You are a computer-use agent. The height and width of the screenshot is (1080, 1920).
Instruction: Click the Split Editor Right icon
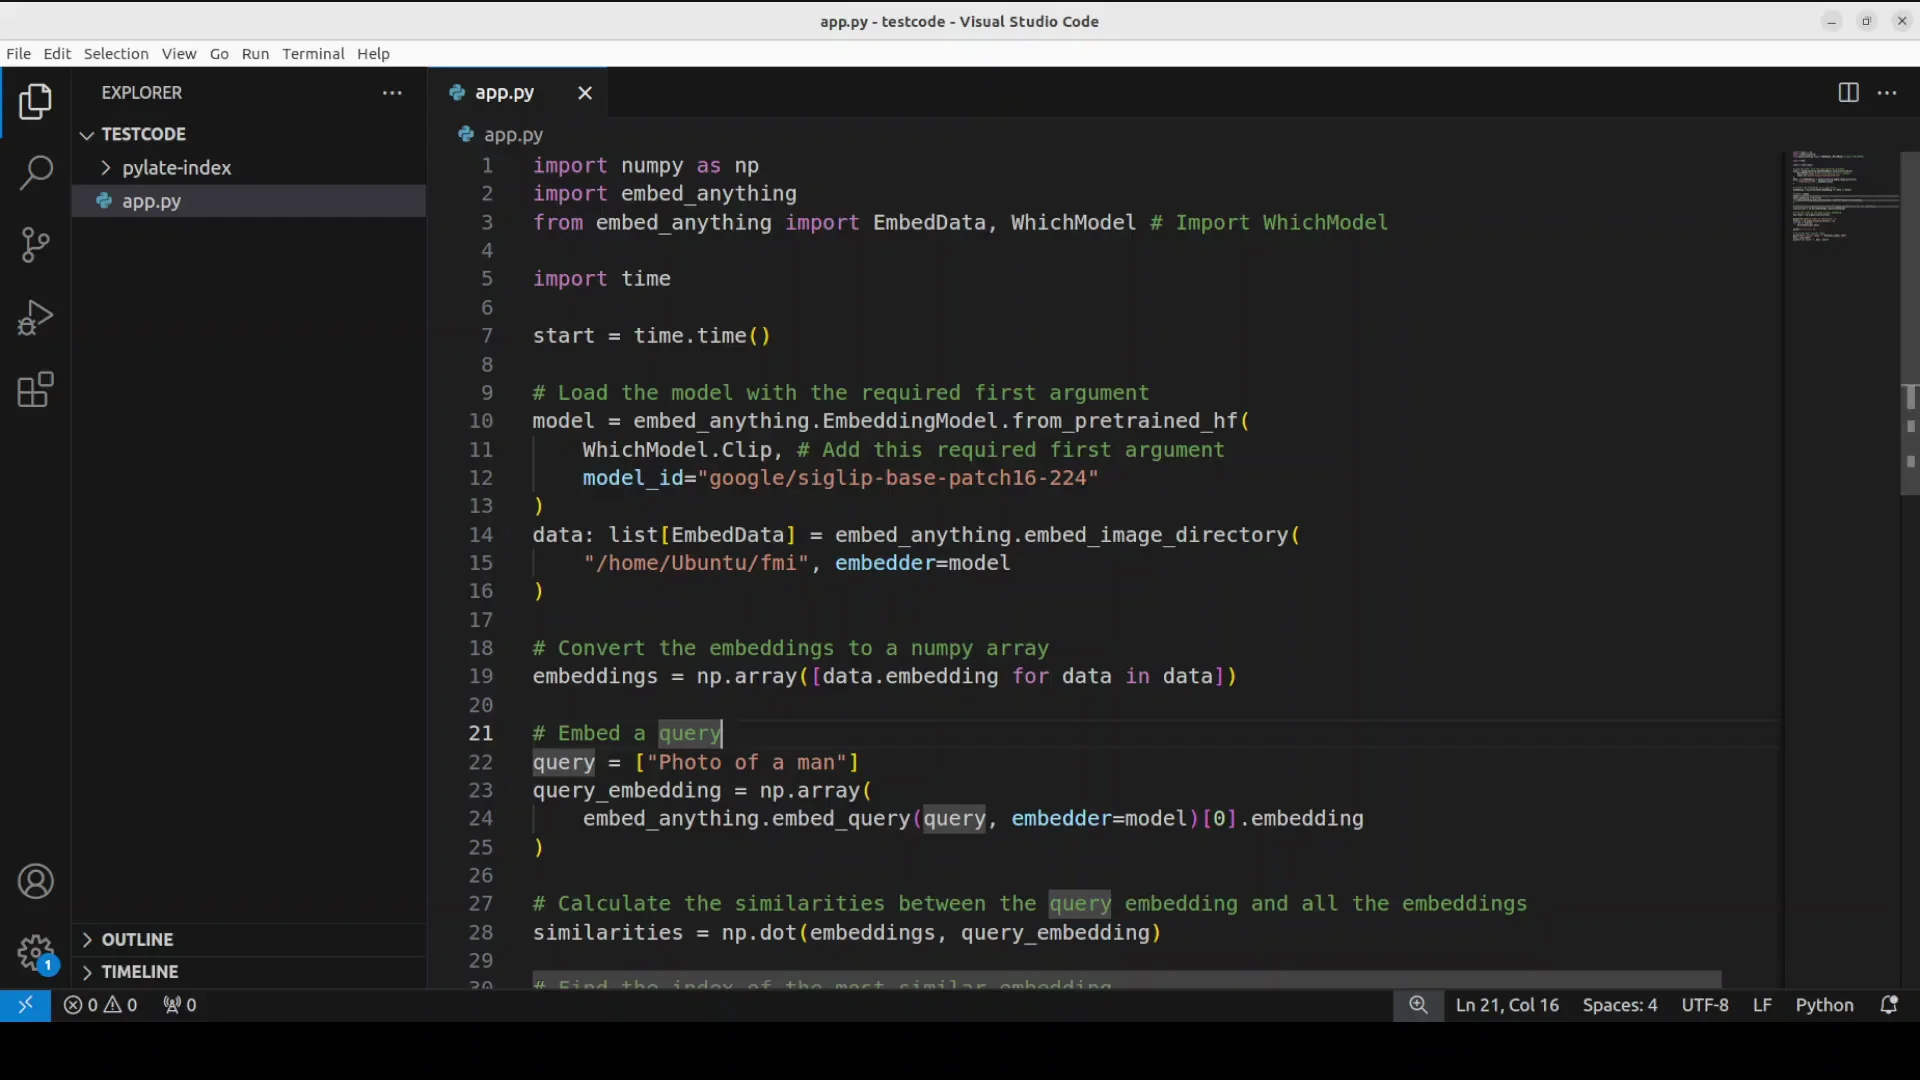point(1848,93)
